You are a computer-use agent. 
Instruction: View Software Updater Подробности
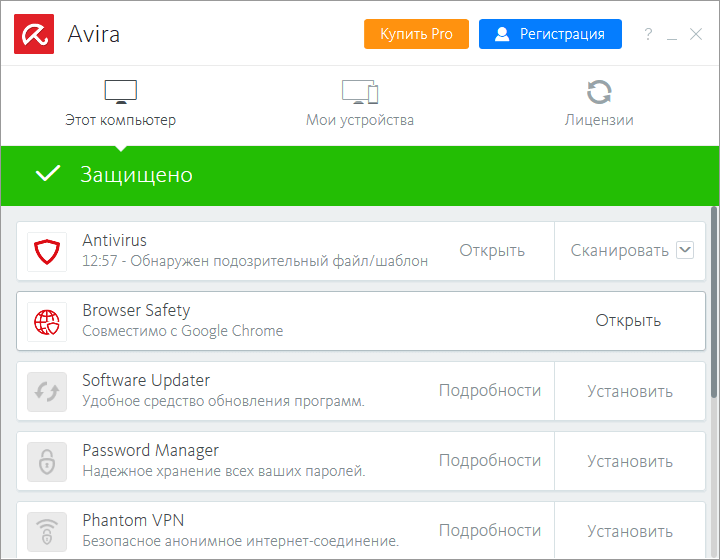pyautogui.click(x=490, y=391)
